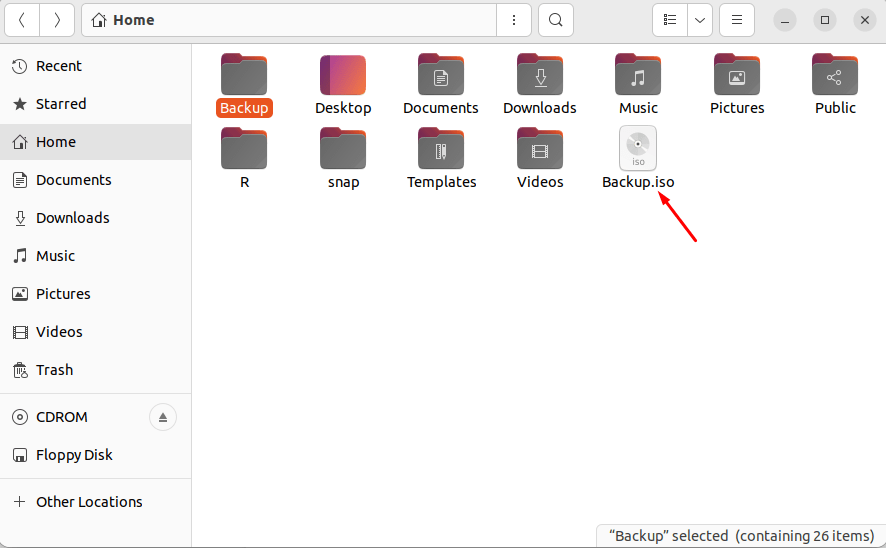Select the Documents folder in file grid
The height and width of the screenshot is (548, 886).
[x=441, y=75]
